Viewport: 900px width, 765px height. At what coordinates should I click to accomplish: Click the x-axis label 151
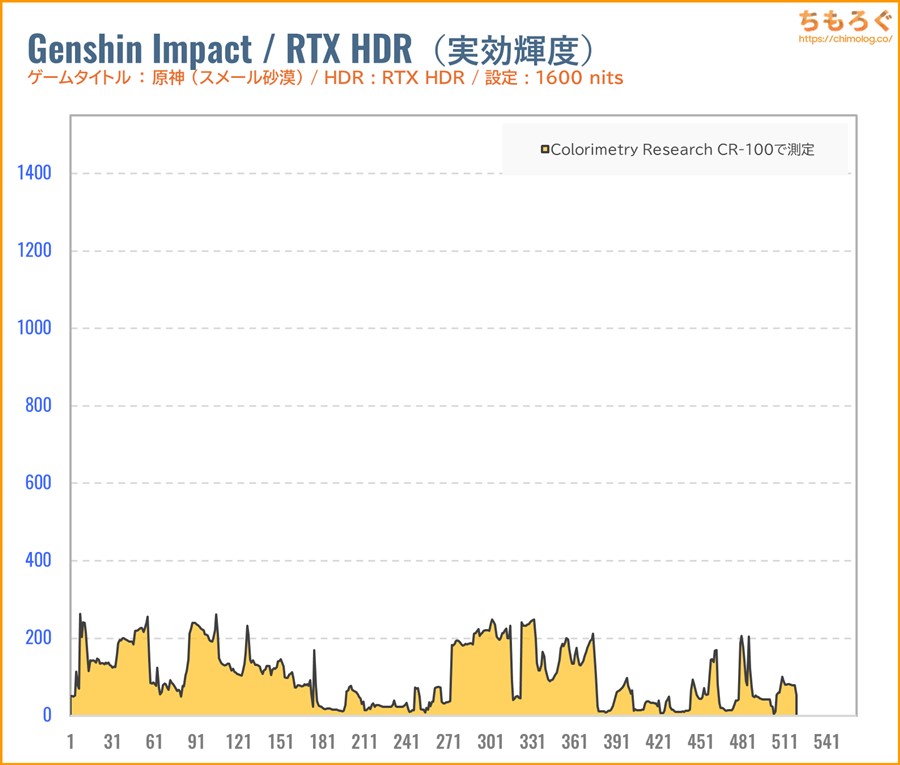(280, 741)
